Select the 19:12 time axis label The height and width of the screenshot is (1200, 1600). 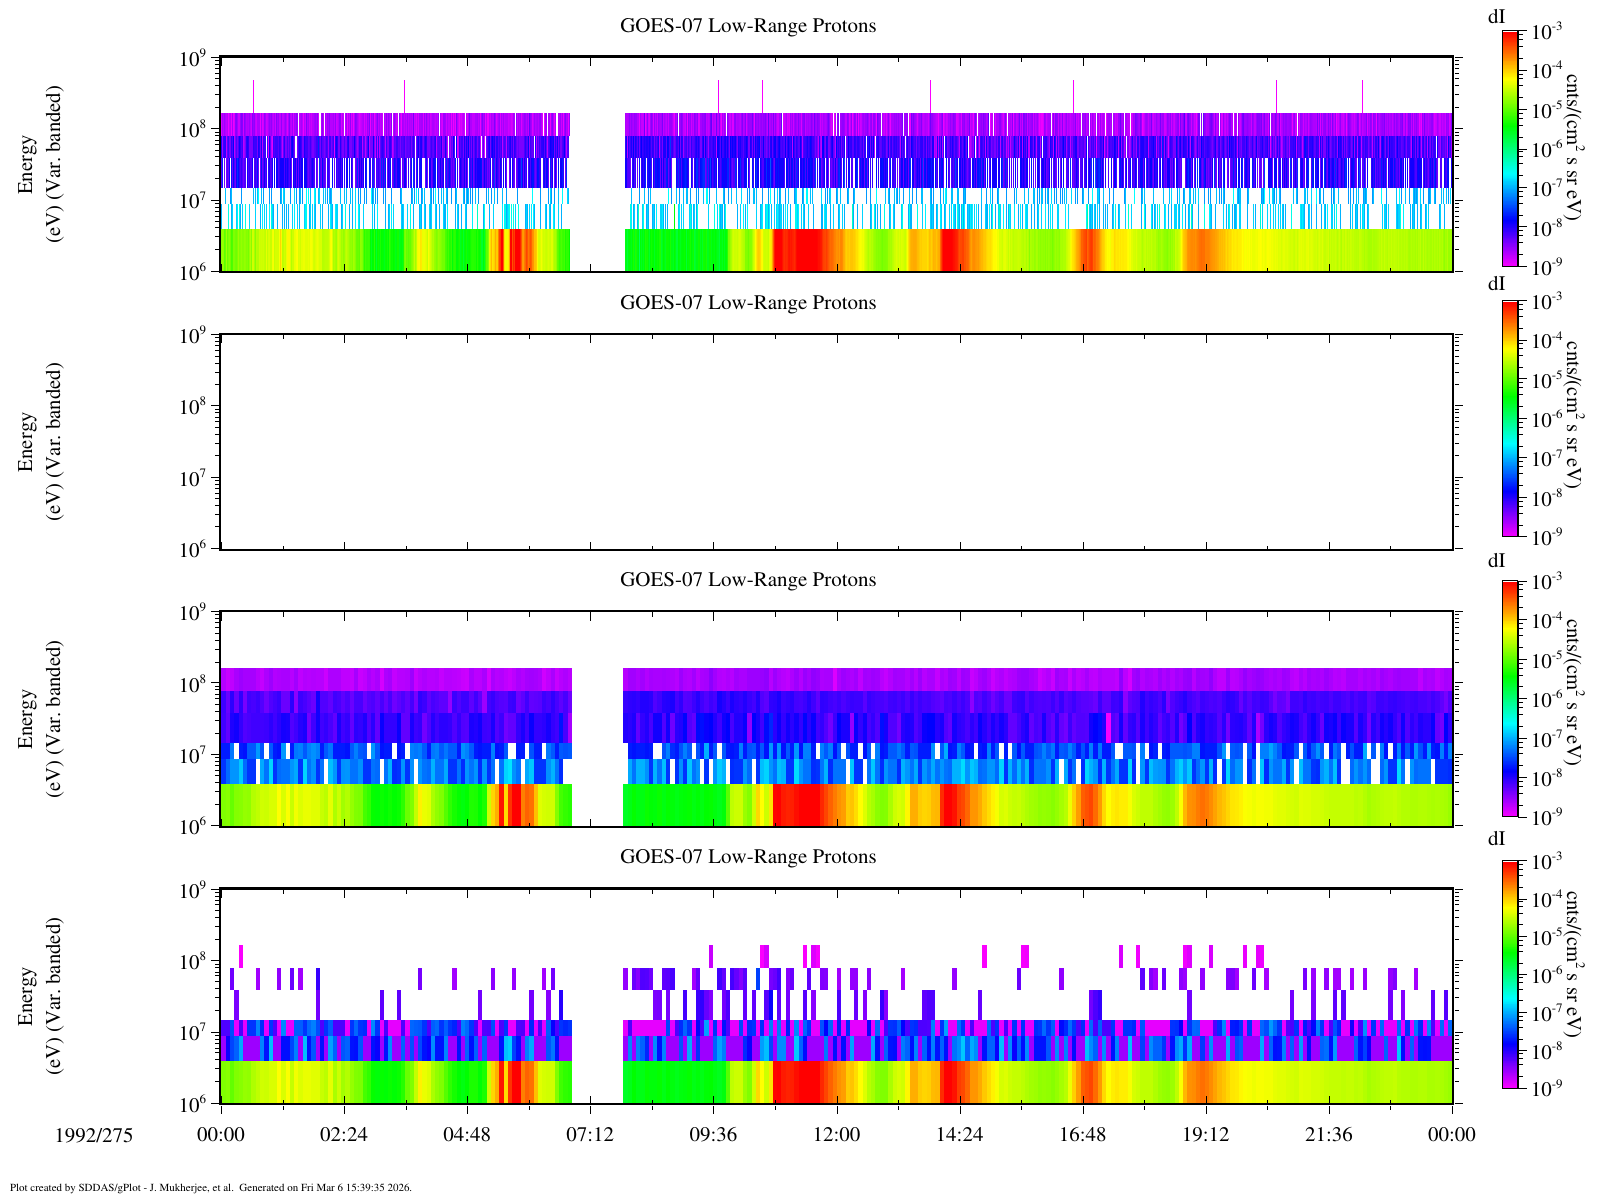click(x=1206, y=1135)
